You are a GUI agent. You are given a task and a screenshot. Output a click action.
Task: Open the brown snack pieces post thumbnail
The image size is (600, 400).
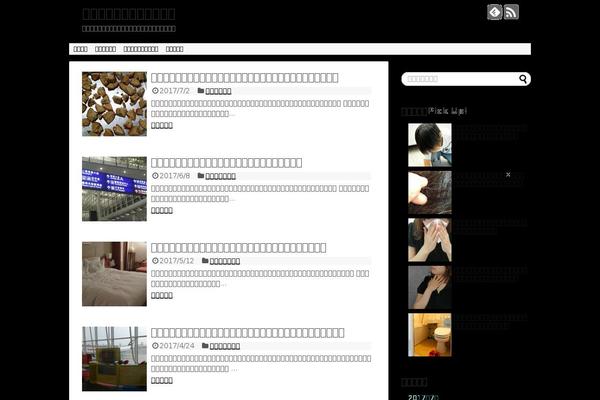(x=114, y=104)
